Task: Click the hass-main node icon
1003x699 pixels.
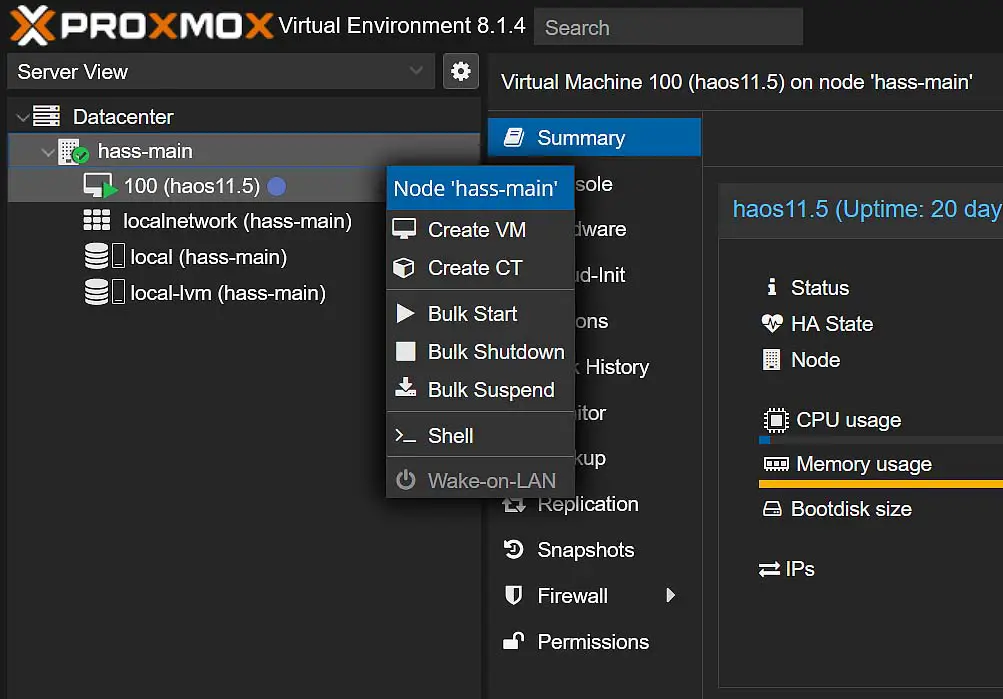Action: [72, 152]
